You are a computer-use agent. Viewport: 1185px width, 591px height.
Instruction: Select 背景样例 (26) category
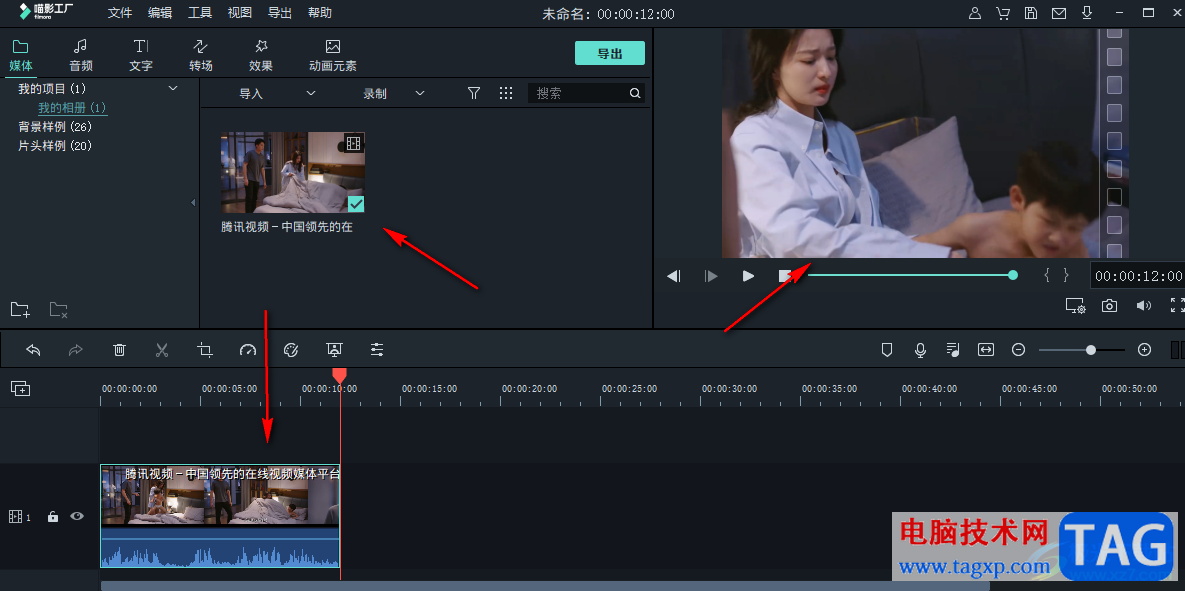pos(54,127)
